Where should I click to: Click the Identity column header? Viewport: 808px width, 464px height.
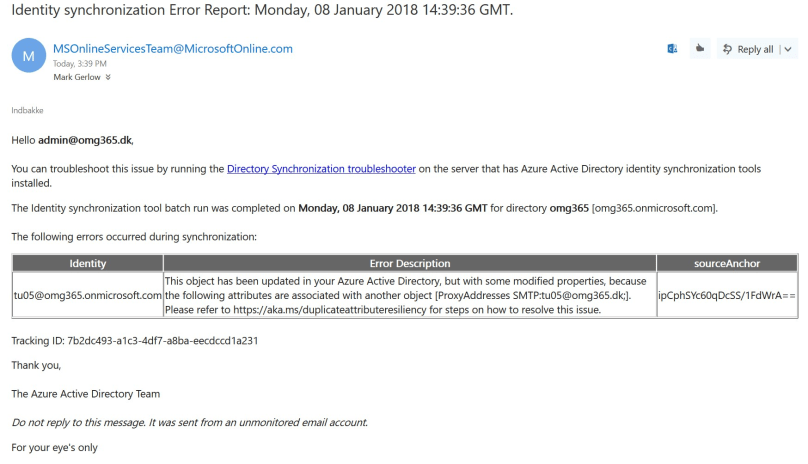click(x=87, y=263)
